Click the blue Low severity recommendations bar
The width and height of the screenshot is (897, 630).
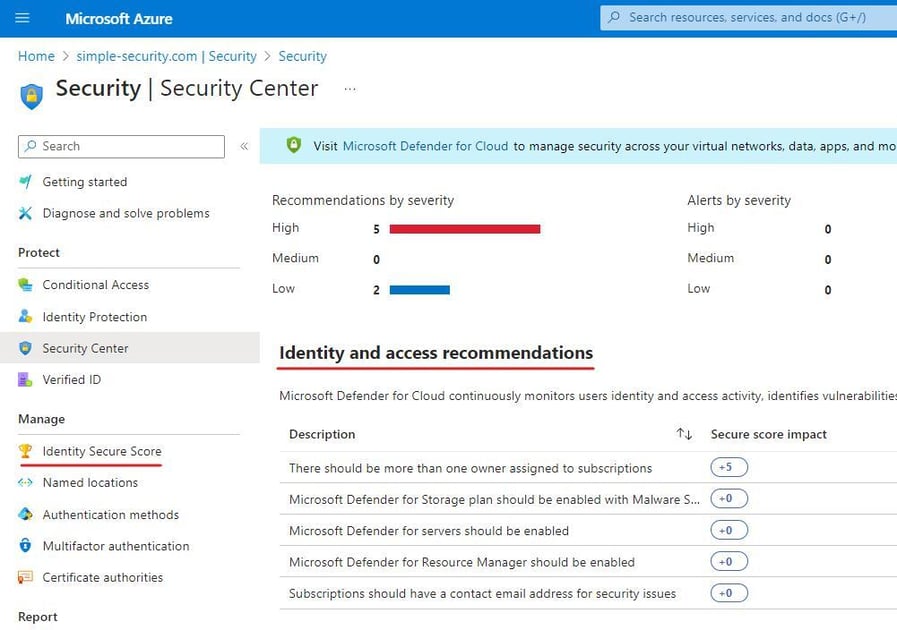(x=419, y=290)
